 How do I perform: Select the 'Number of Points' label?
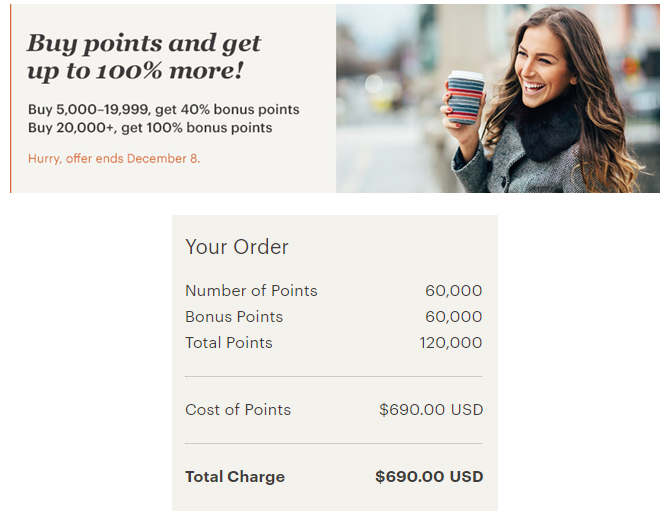coord(251,290)
